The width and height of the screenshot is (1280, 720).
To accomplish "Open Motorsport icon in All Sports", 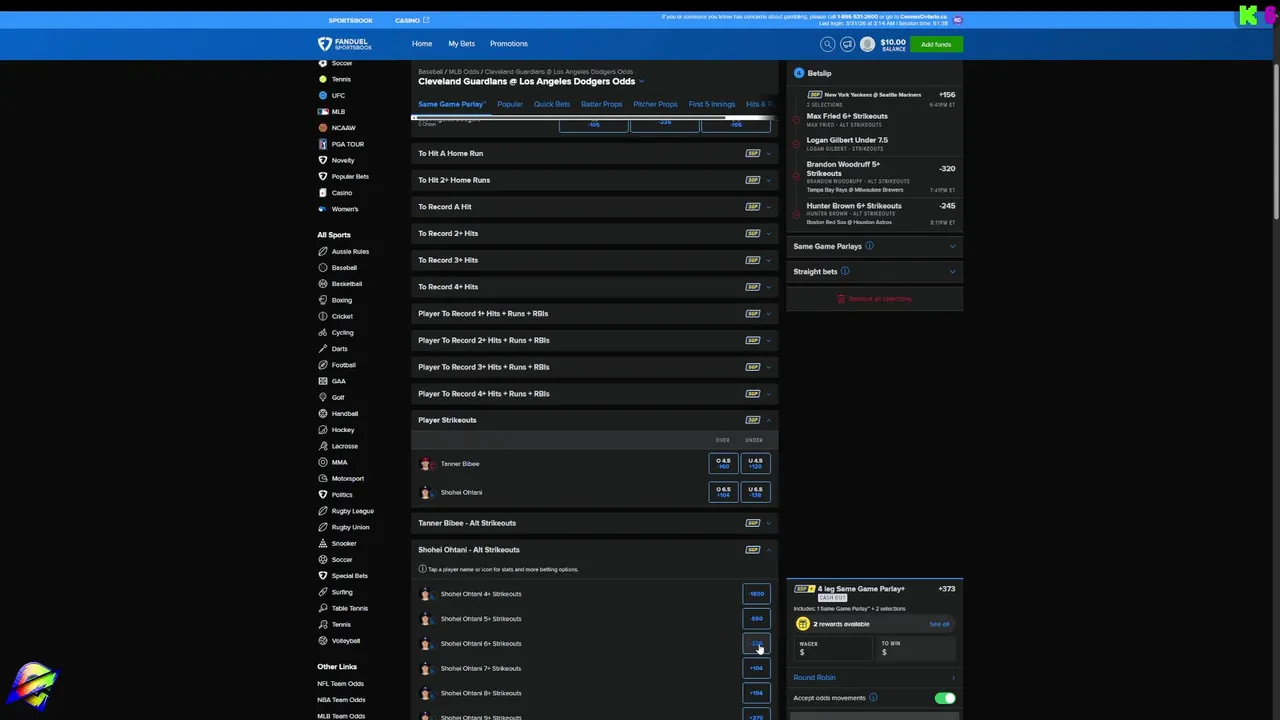I will (323, 478).
